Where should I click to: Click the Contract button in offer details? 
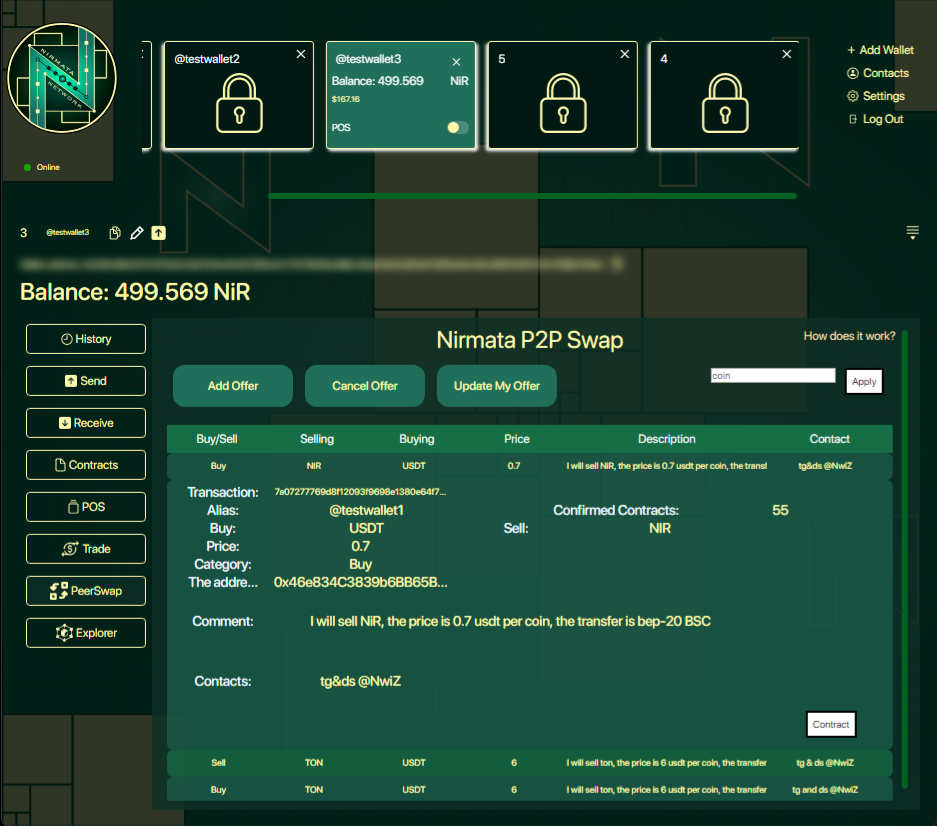pyautogui.click(x=830, y=724)
